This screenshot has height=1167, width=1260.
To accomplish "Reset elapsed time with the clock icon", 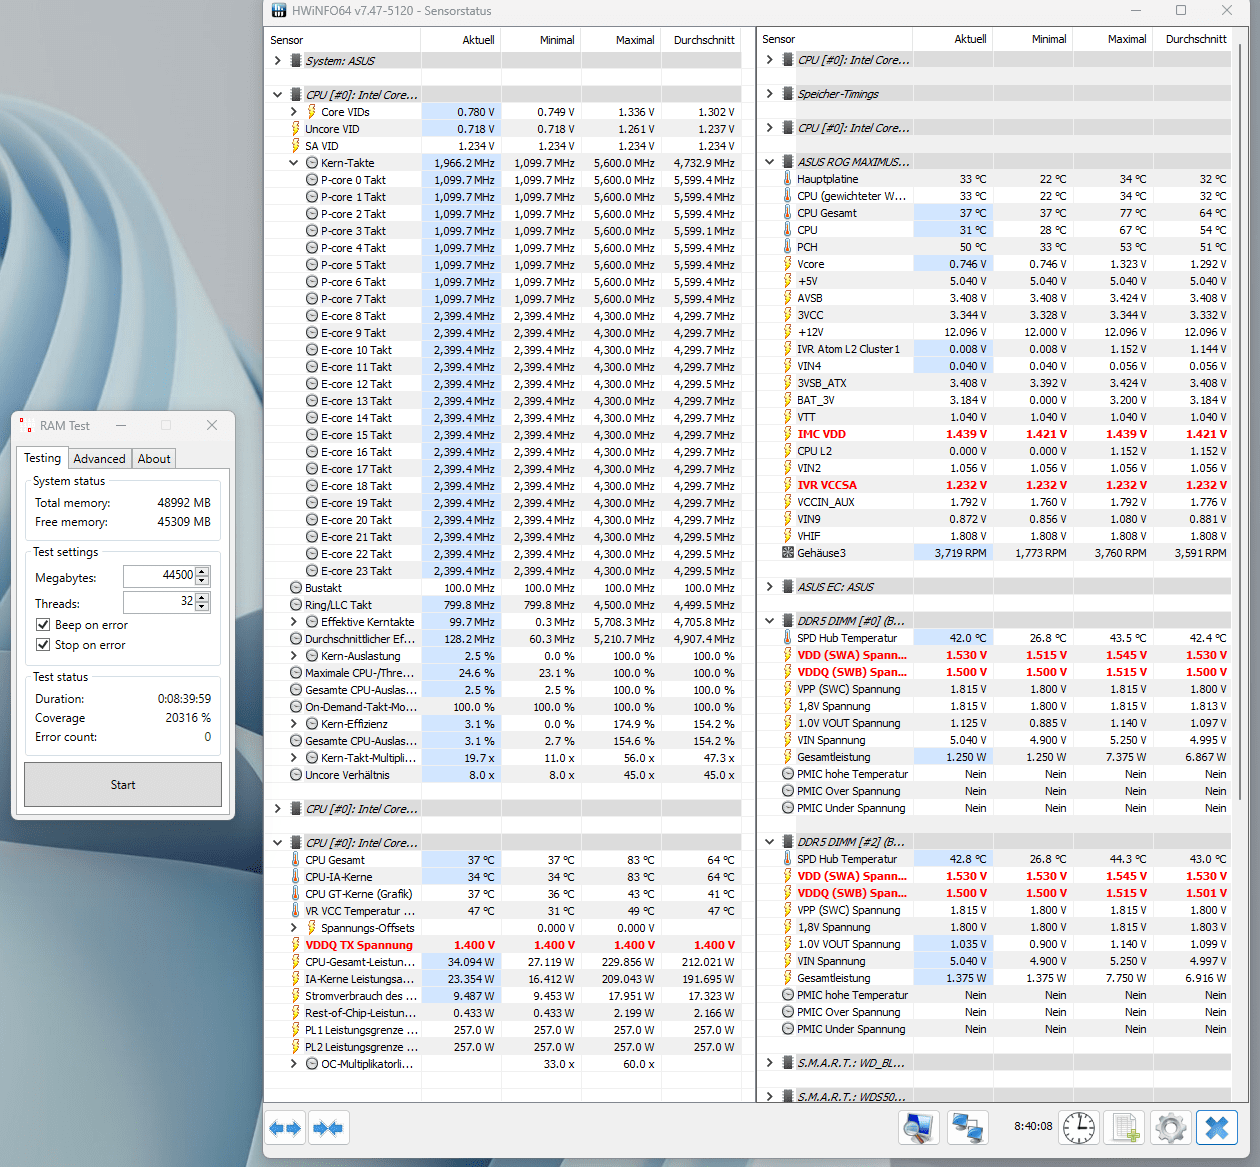I will pos(1078,1127).
